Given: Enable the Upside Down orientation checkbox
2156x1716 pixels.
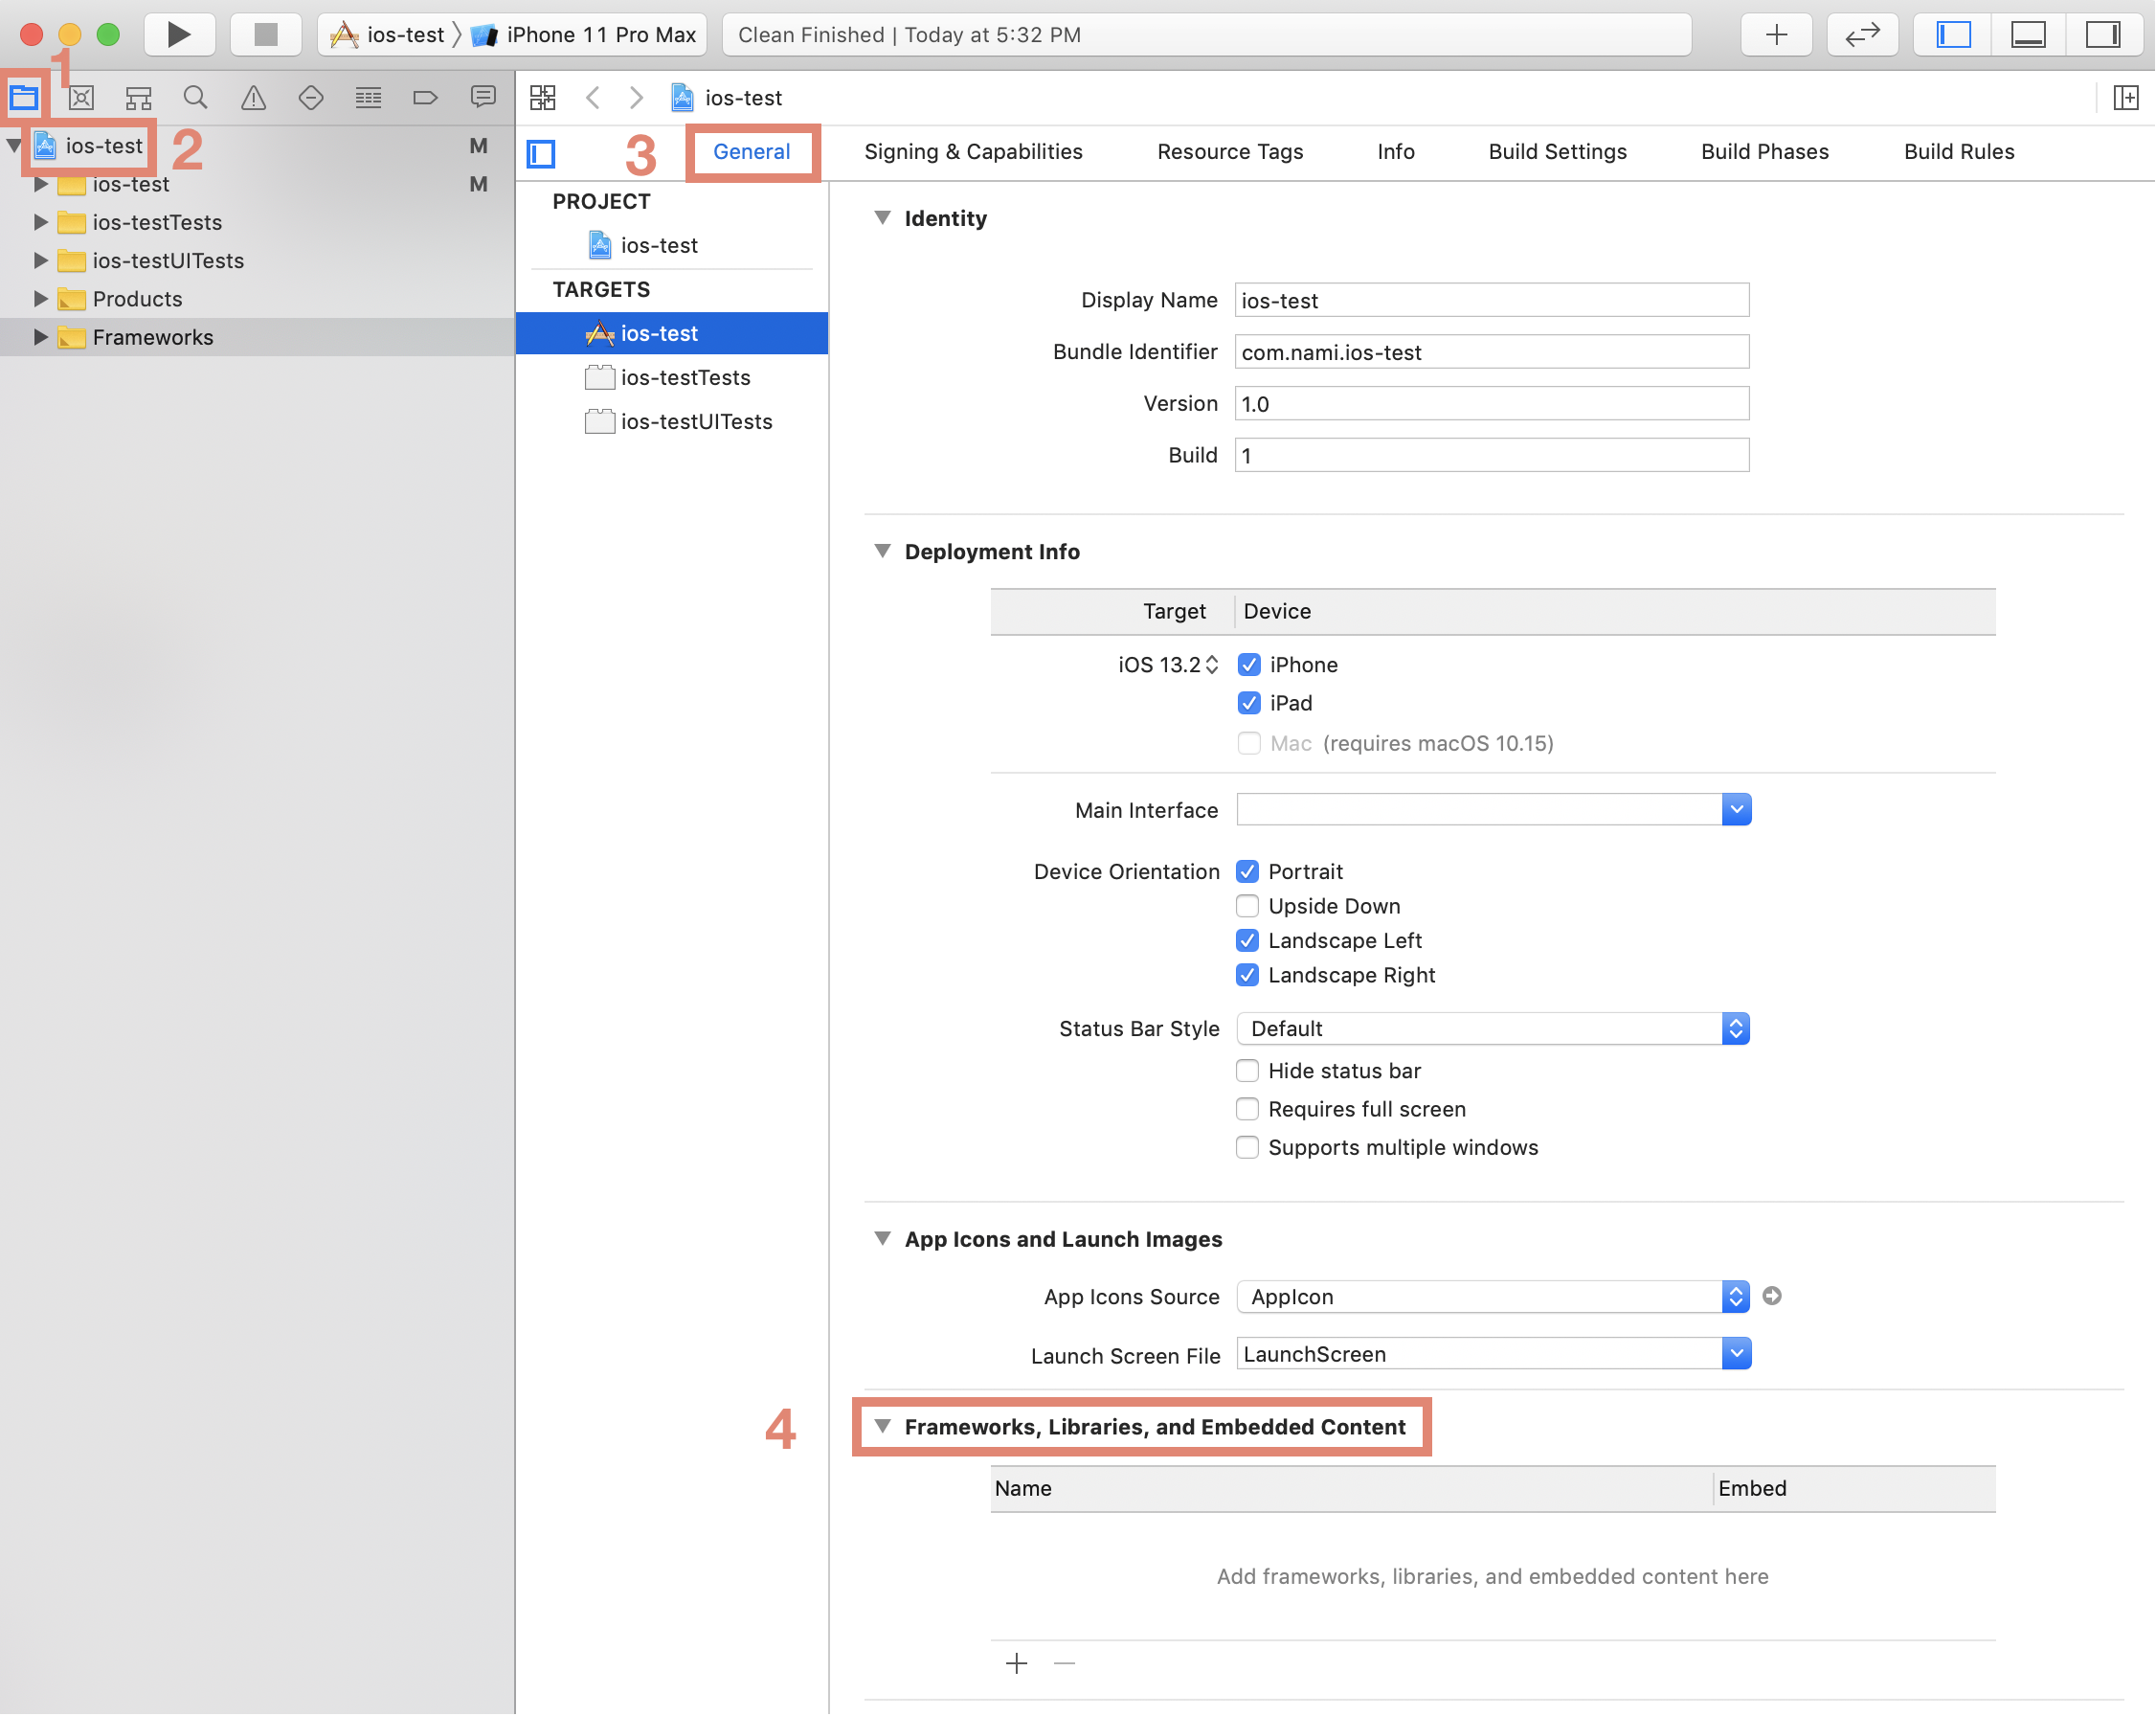Looking at the screenshot, I should tap(1247, 906).
